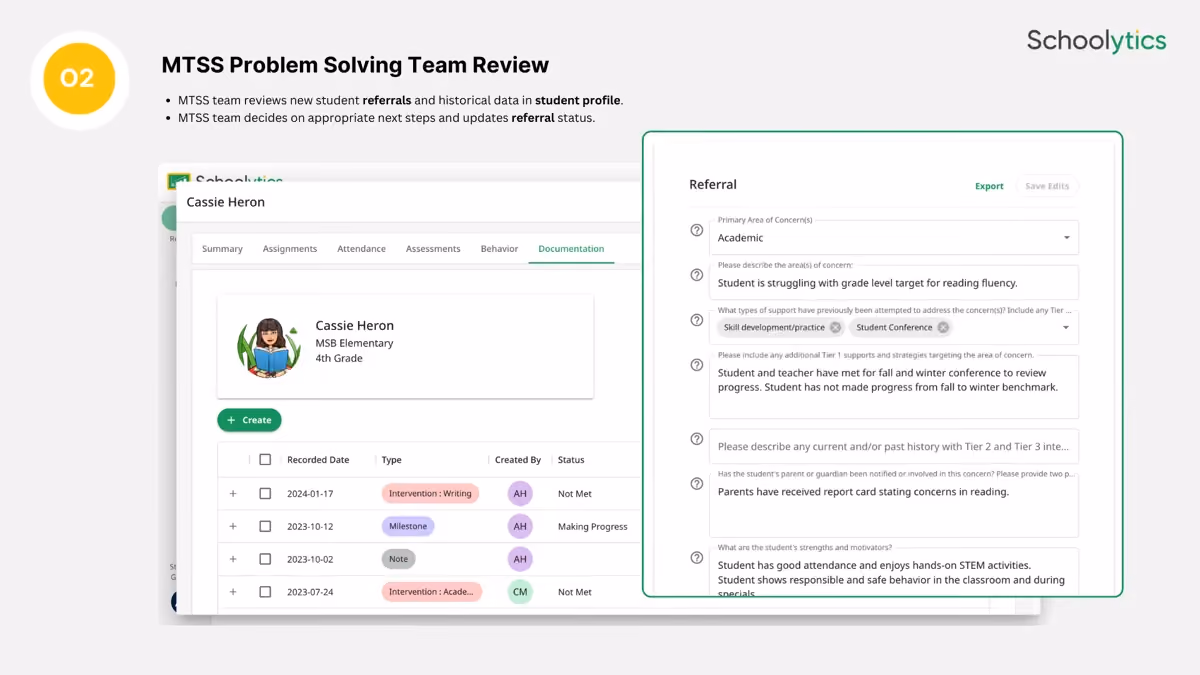Click the Not Met status on 2024-01-17 row

pyautogui.click(x=575, y=493)
